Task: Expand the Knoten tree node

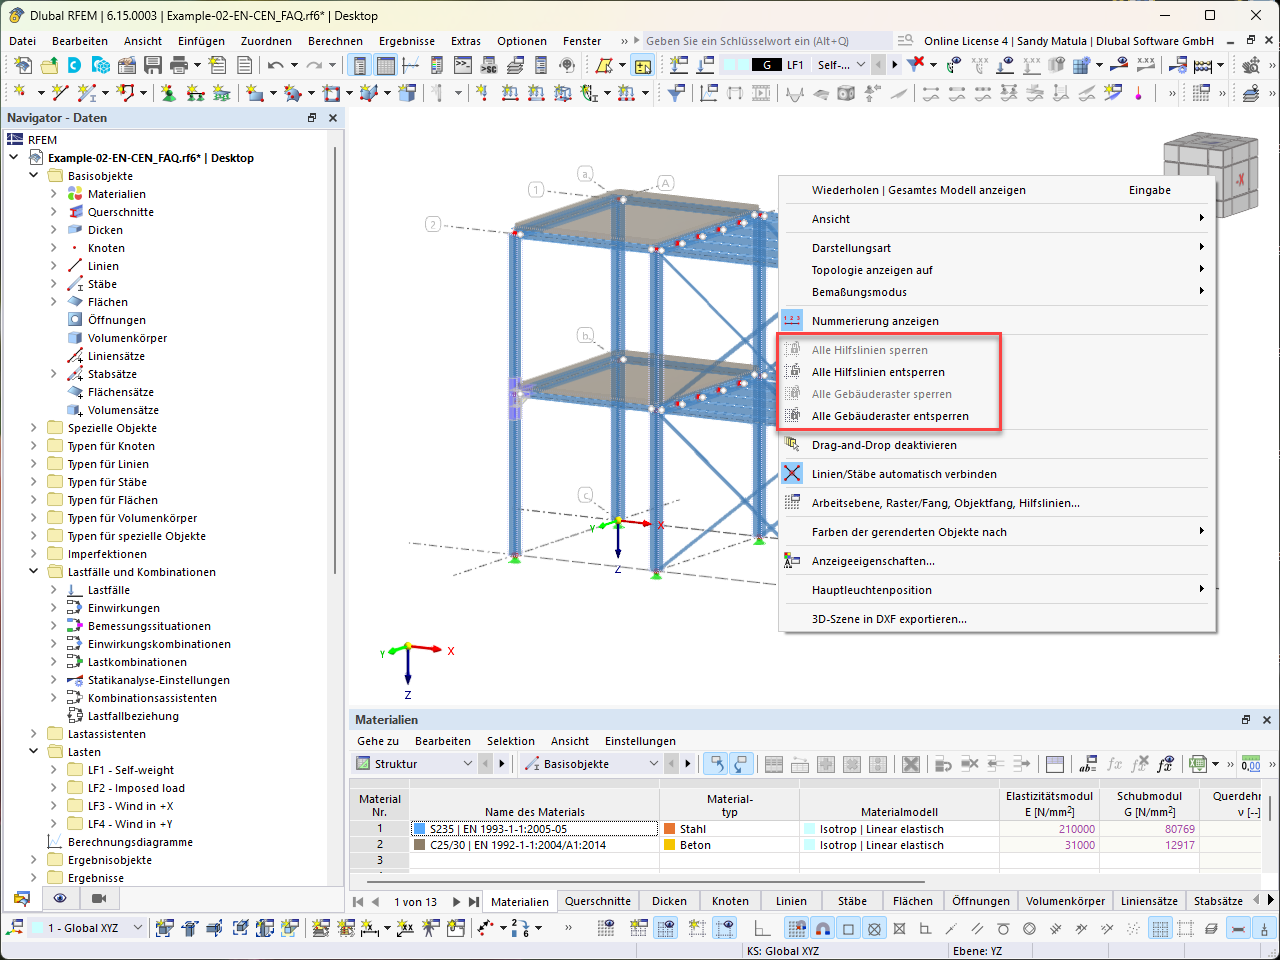Action: [x=54, y=248]
